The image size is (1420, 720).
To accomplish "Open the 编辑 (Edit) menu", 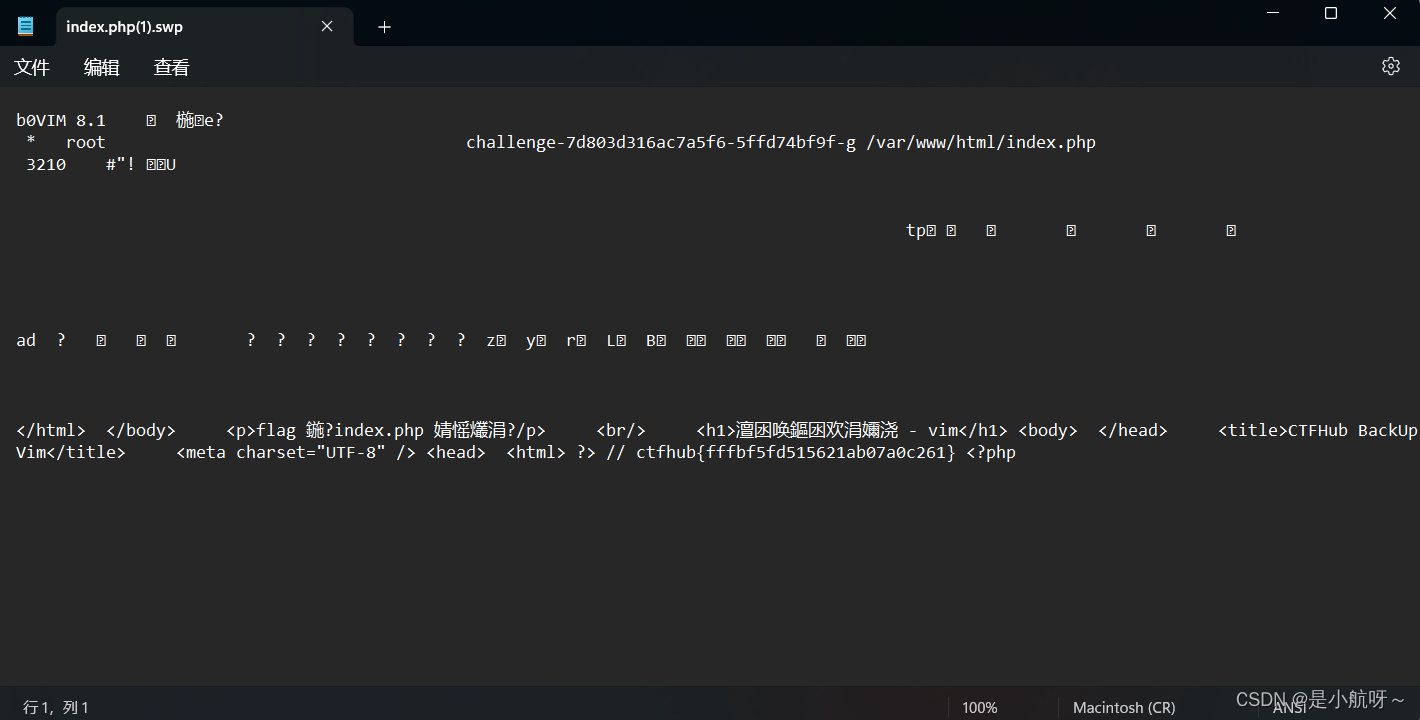I will coord(101,67).
